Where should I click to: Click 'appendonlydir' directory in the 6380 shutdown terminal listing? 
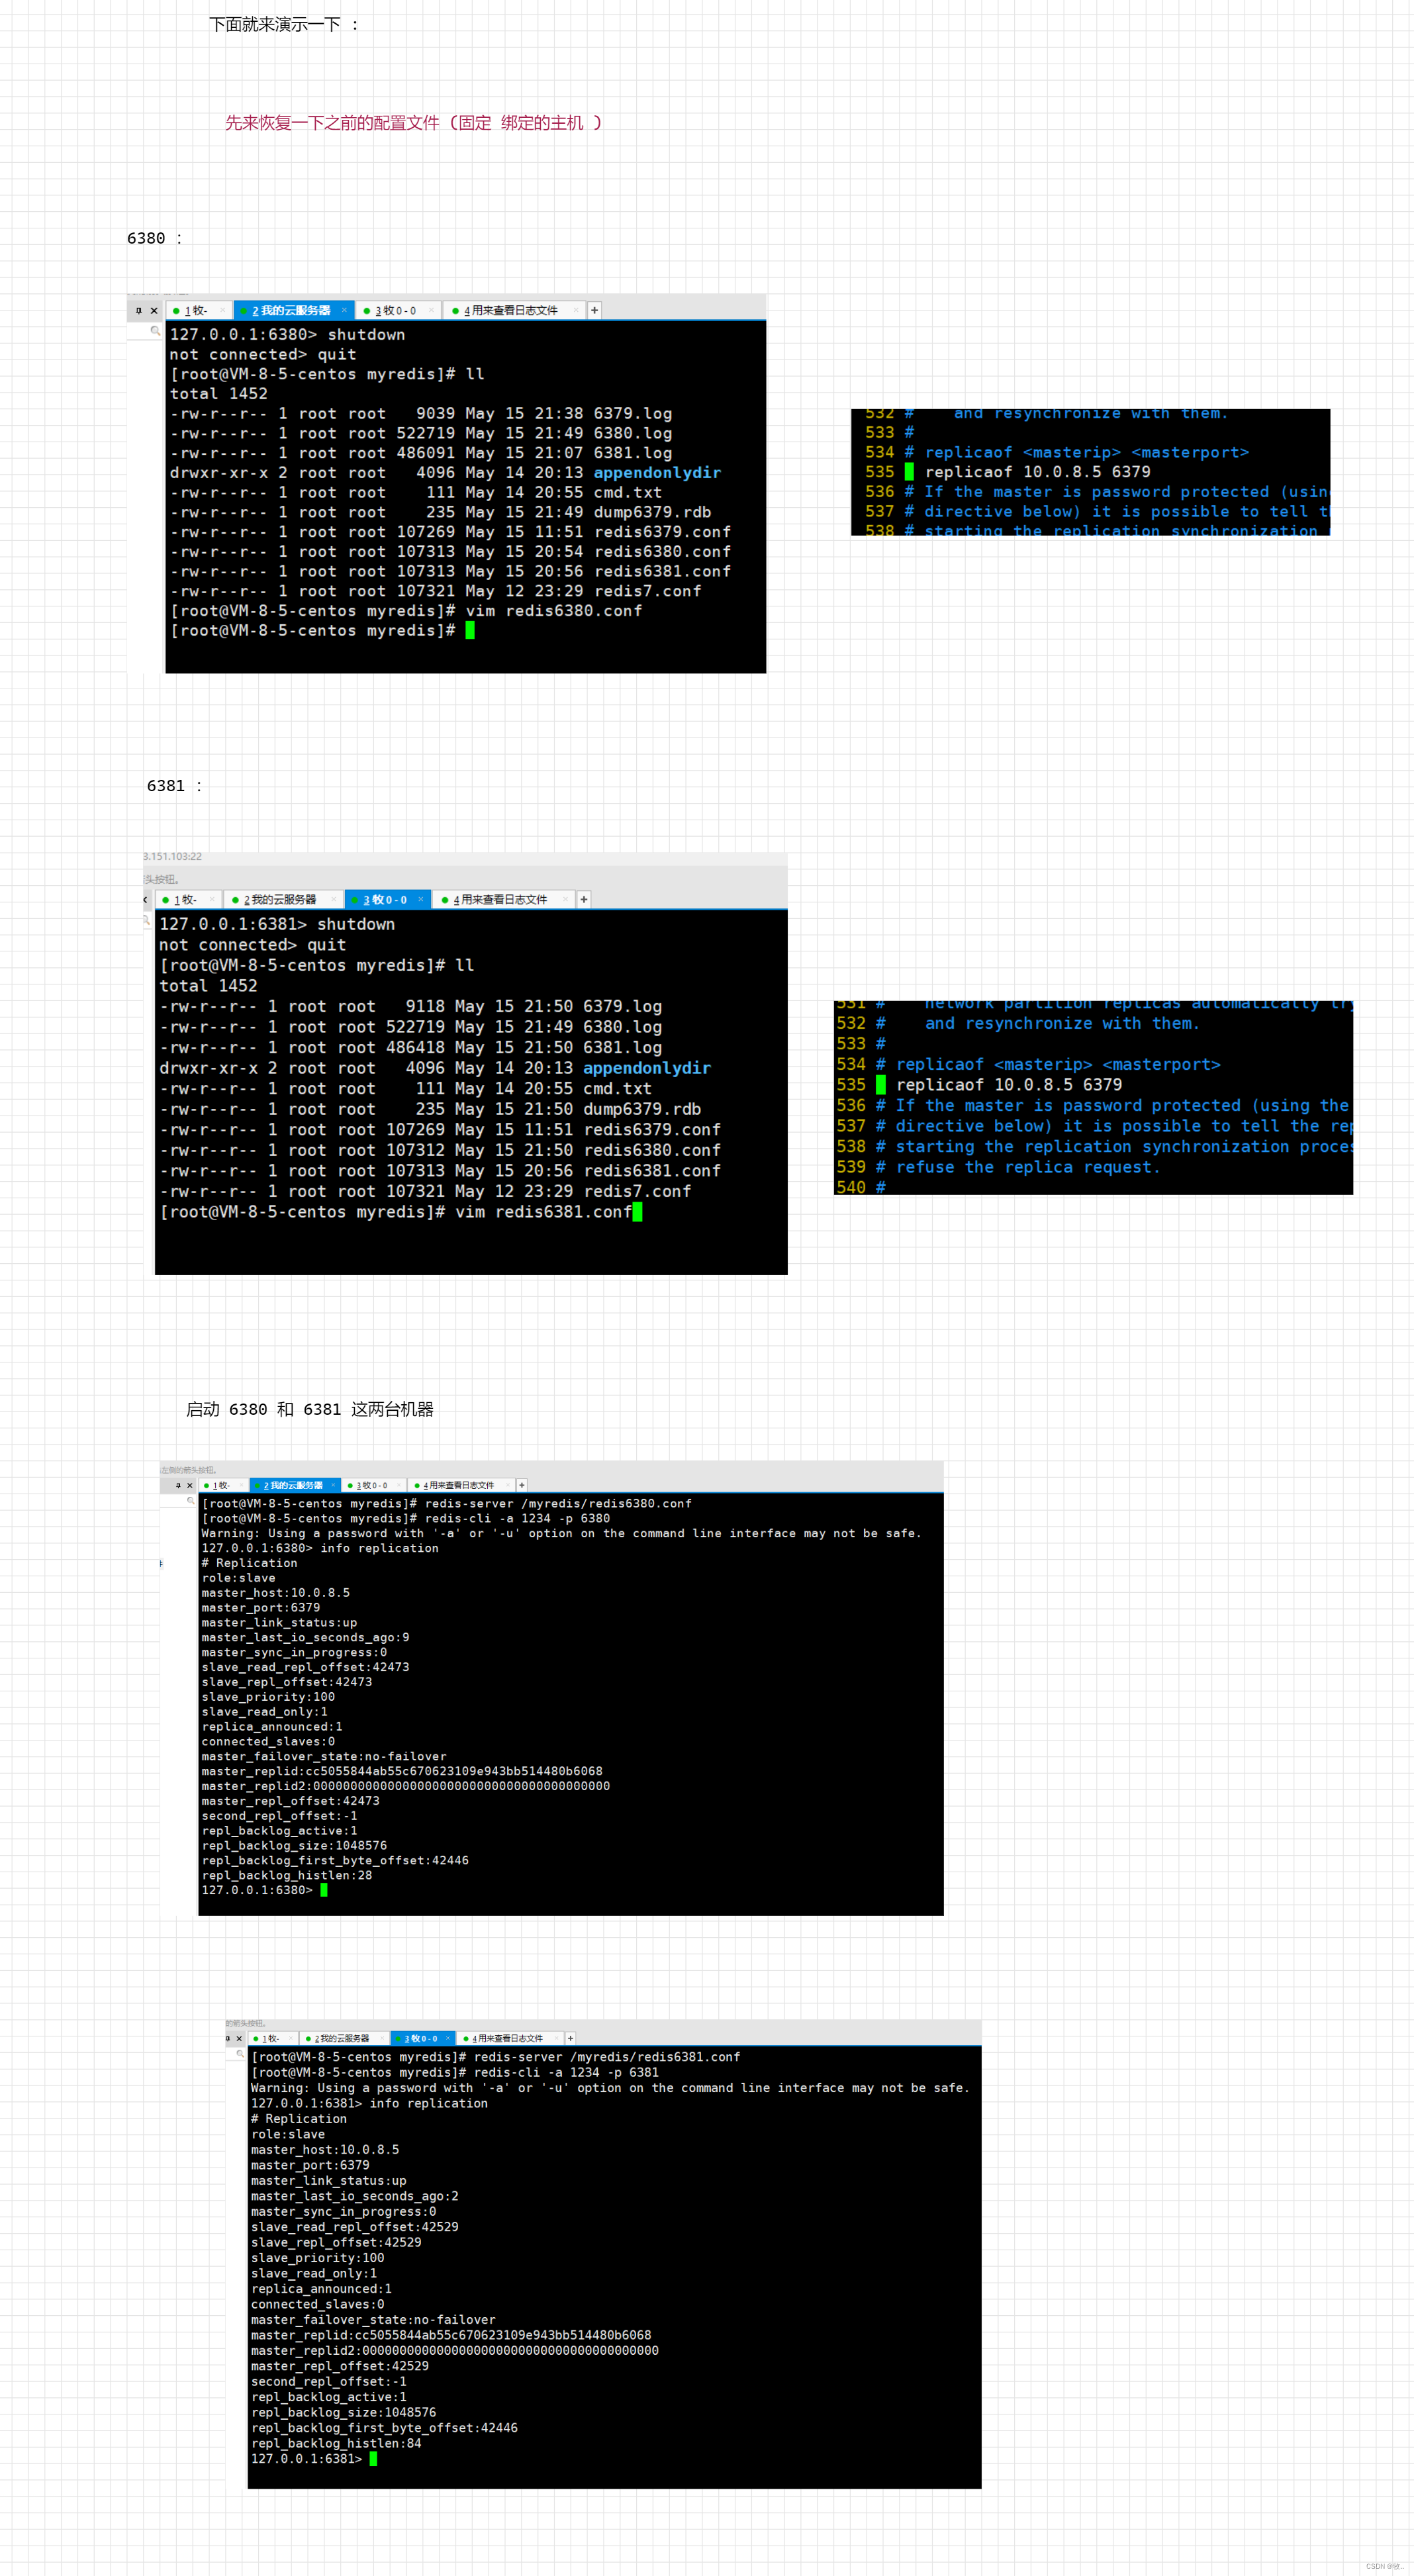pos(657,473)
